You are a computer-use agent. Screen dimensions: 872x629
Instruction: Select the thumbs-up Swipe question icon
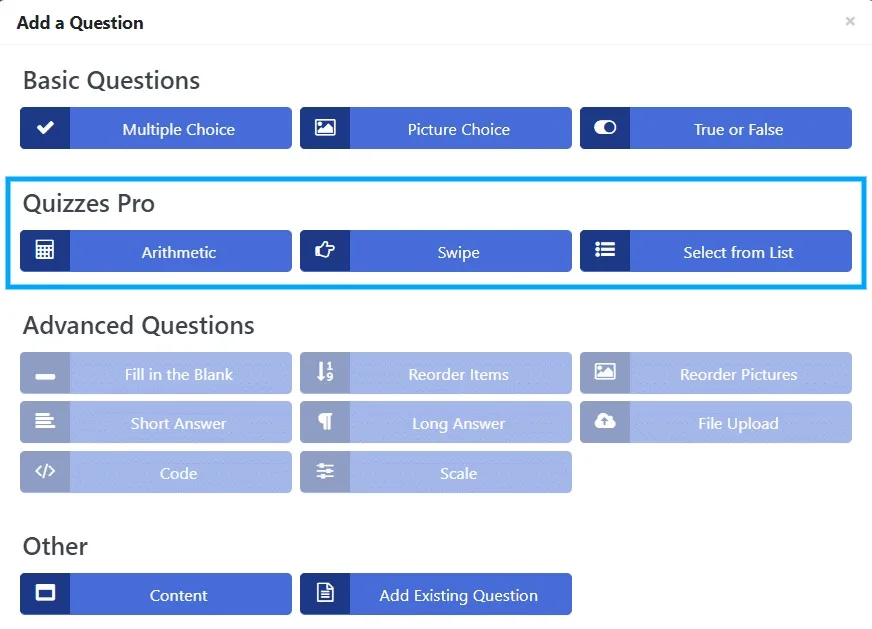[324, 251]
